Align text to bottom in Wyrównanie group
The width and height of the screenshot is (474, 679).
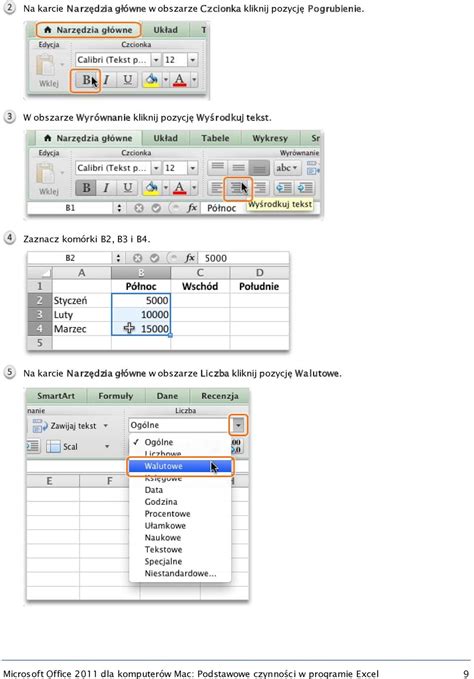point(259,168)
